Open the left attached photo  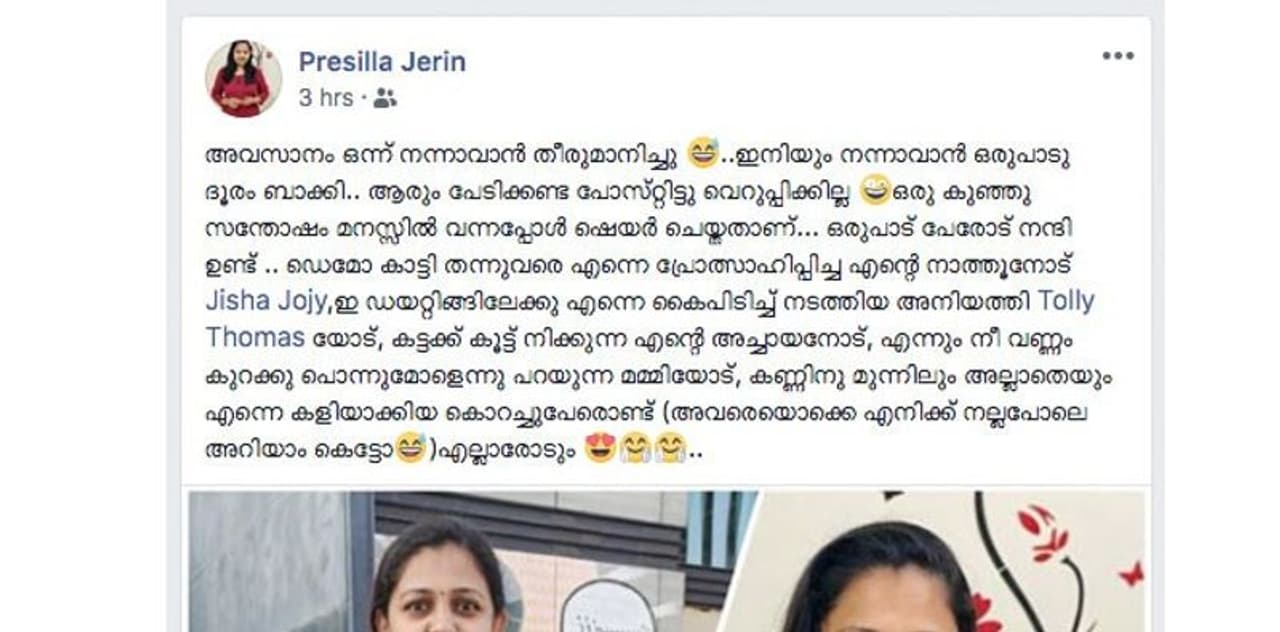pyautogui.click(x=472, y=561)
